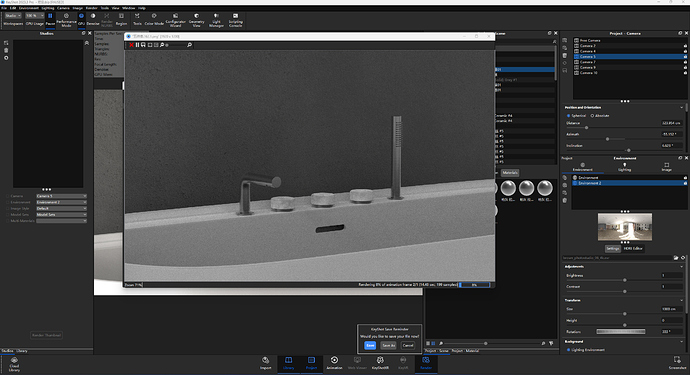Click the Animation icon in bottom bar
This screenshot has width=690, height=375.
pyautogui.click(x=334, y=363)
